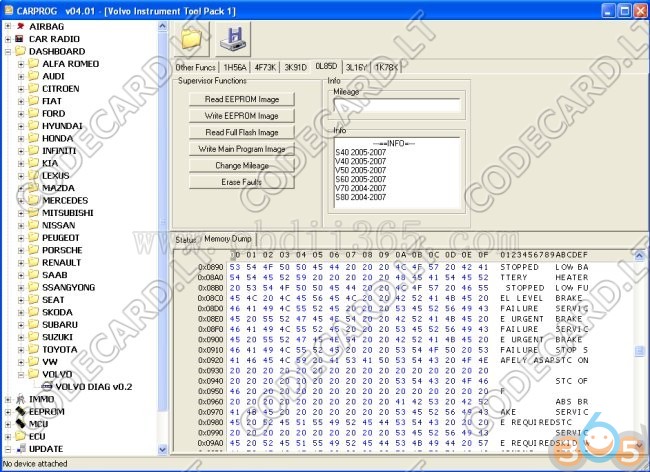This screenshot has height=472, width=650.
Task: Select VW in the dashboard tree
Action: 50,362
